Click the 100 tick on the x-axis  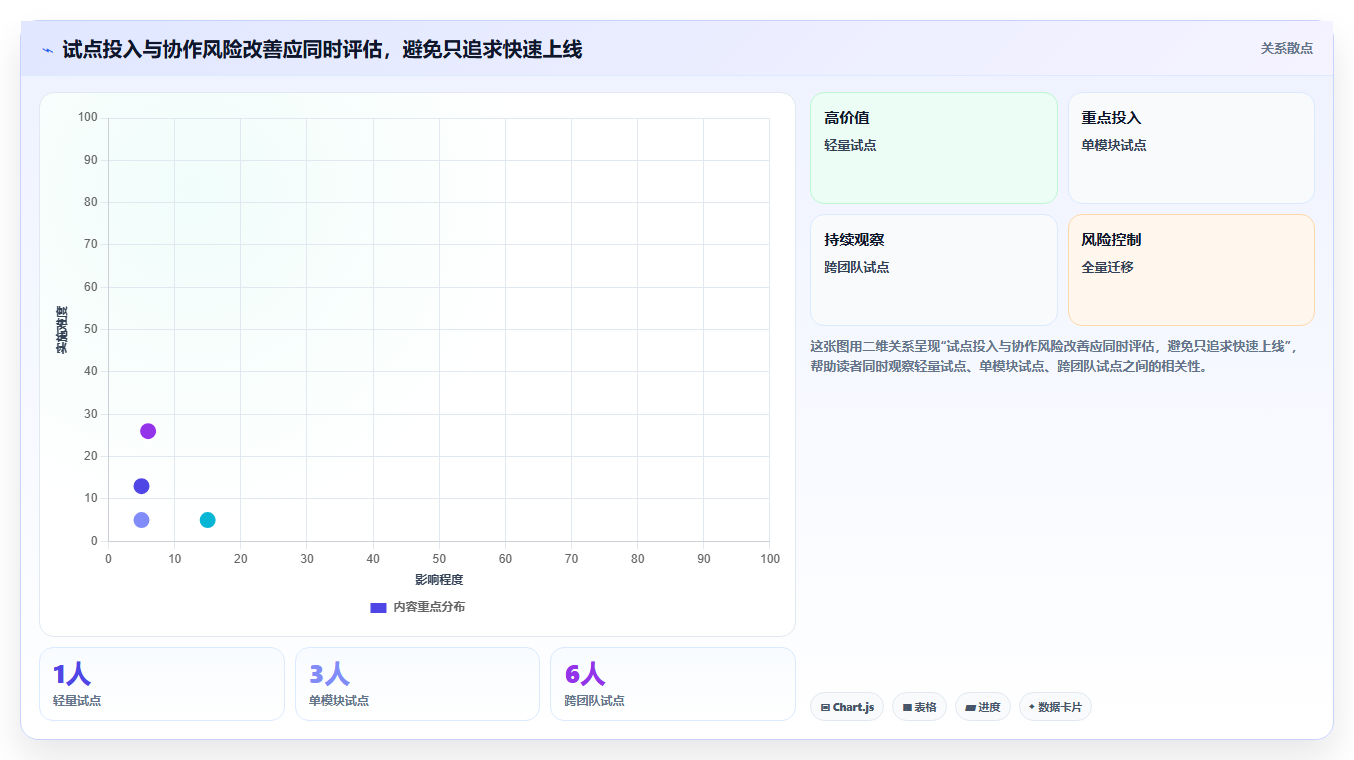(770, 559)
